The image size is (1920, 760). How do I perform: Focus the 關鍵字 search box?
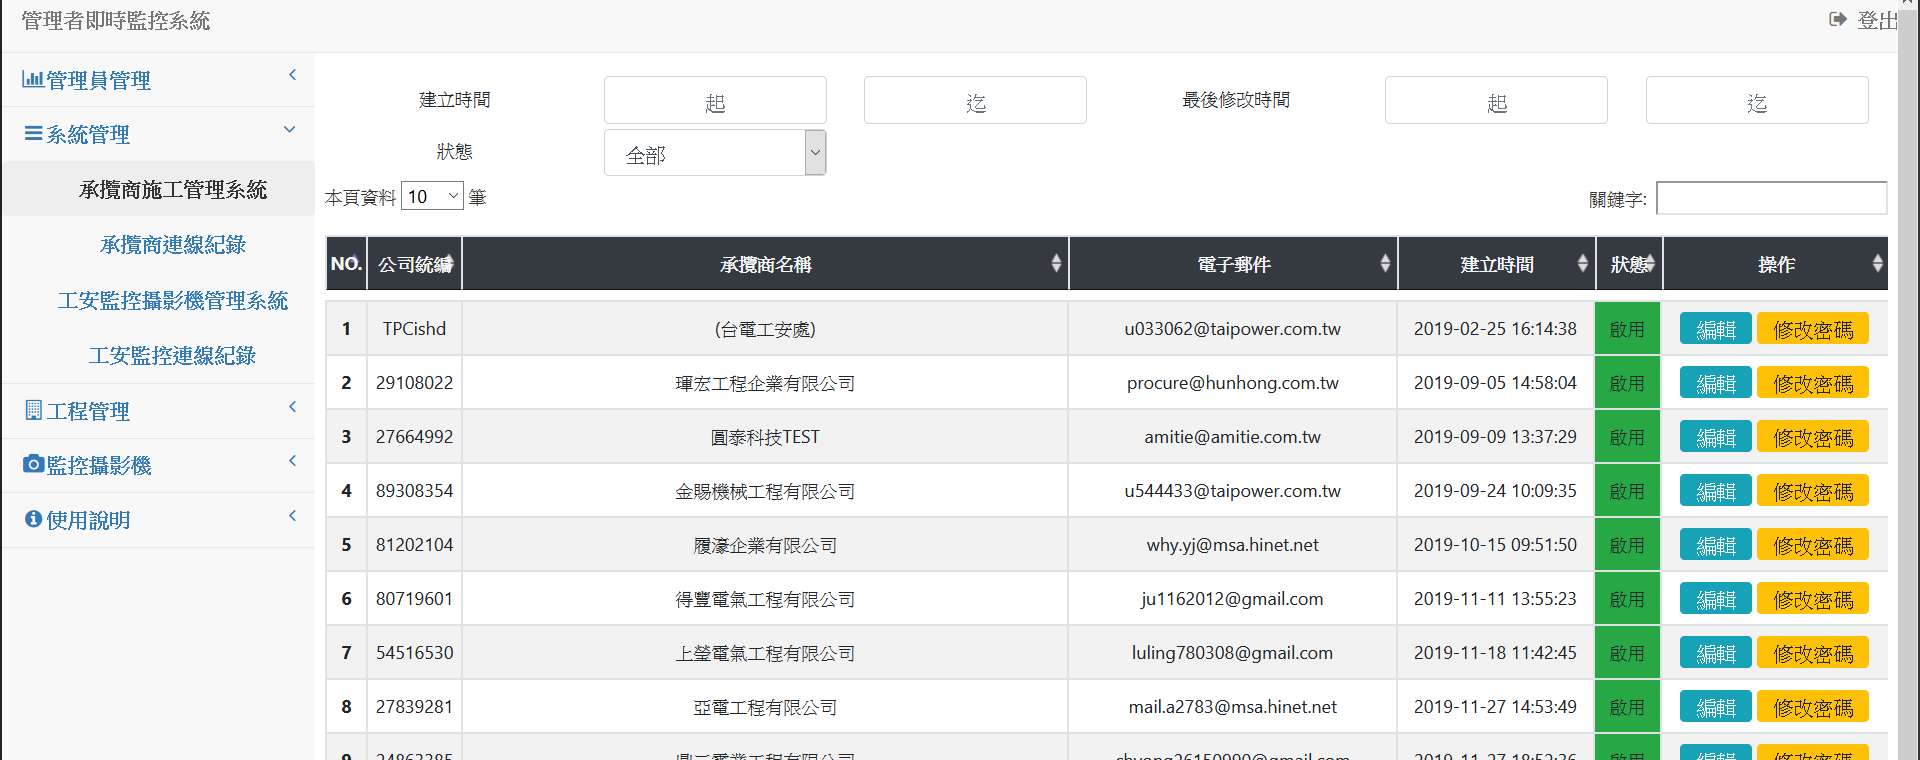click(x=1771, y=198)
